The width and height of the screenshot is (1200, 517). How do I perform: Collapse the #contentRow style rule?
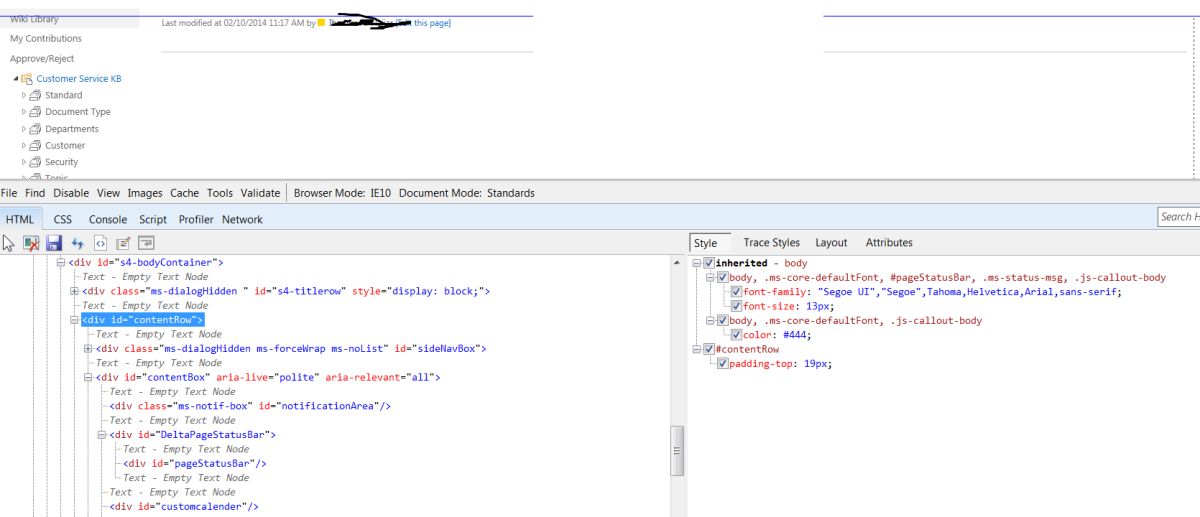pyautogui.click(x=696, y=349)
